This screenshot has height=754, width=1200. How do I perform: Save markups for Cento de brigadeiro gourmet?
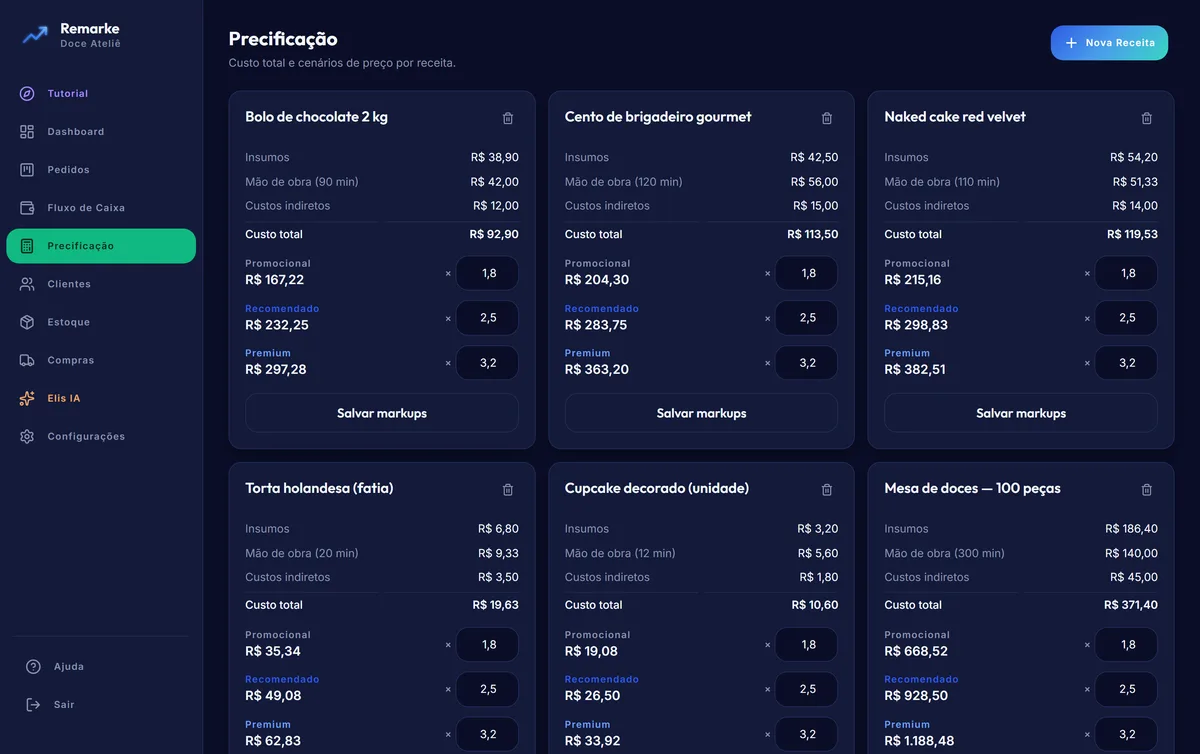point(701,413)
